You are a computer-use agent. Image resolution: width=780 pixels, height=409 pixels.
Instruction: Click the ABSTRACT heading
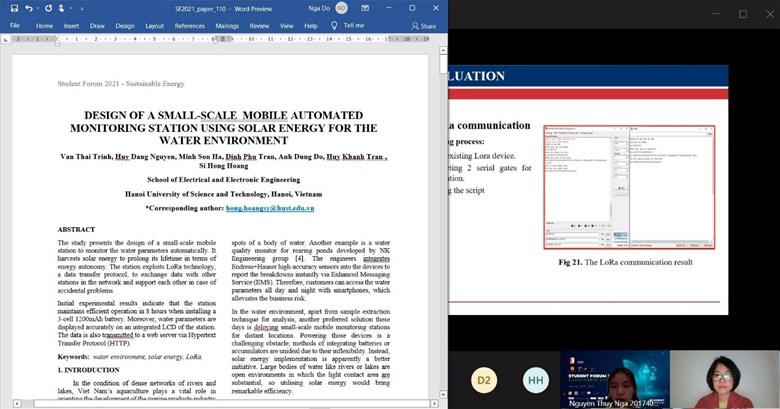(x=76, y=229)
